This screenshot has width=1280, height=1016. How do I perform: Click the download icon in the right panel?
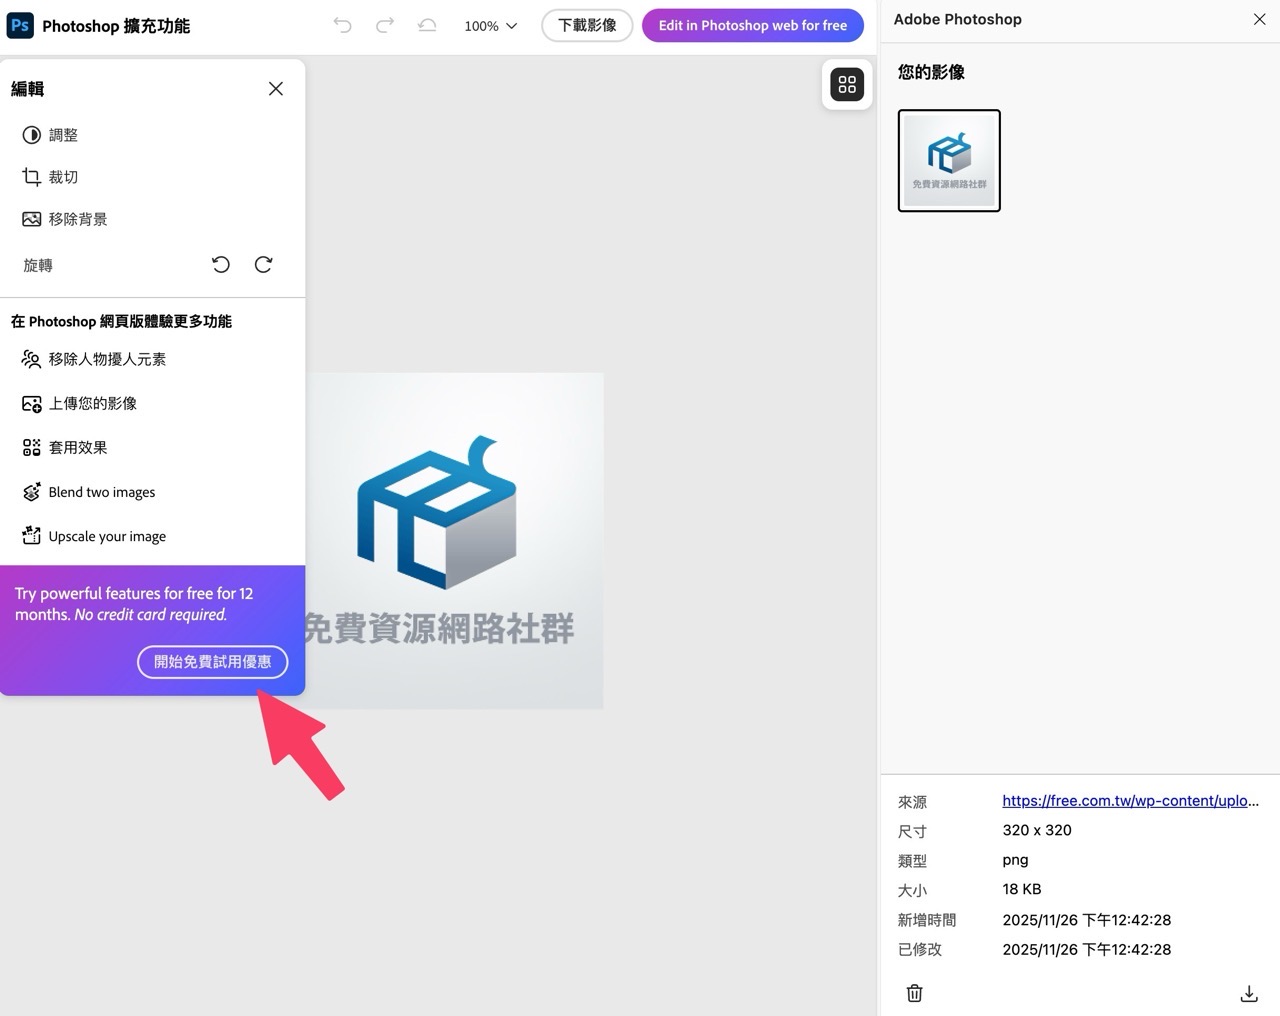(x=1249, y=993)
